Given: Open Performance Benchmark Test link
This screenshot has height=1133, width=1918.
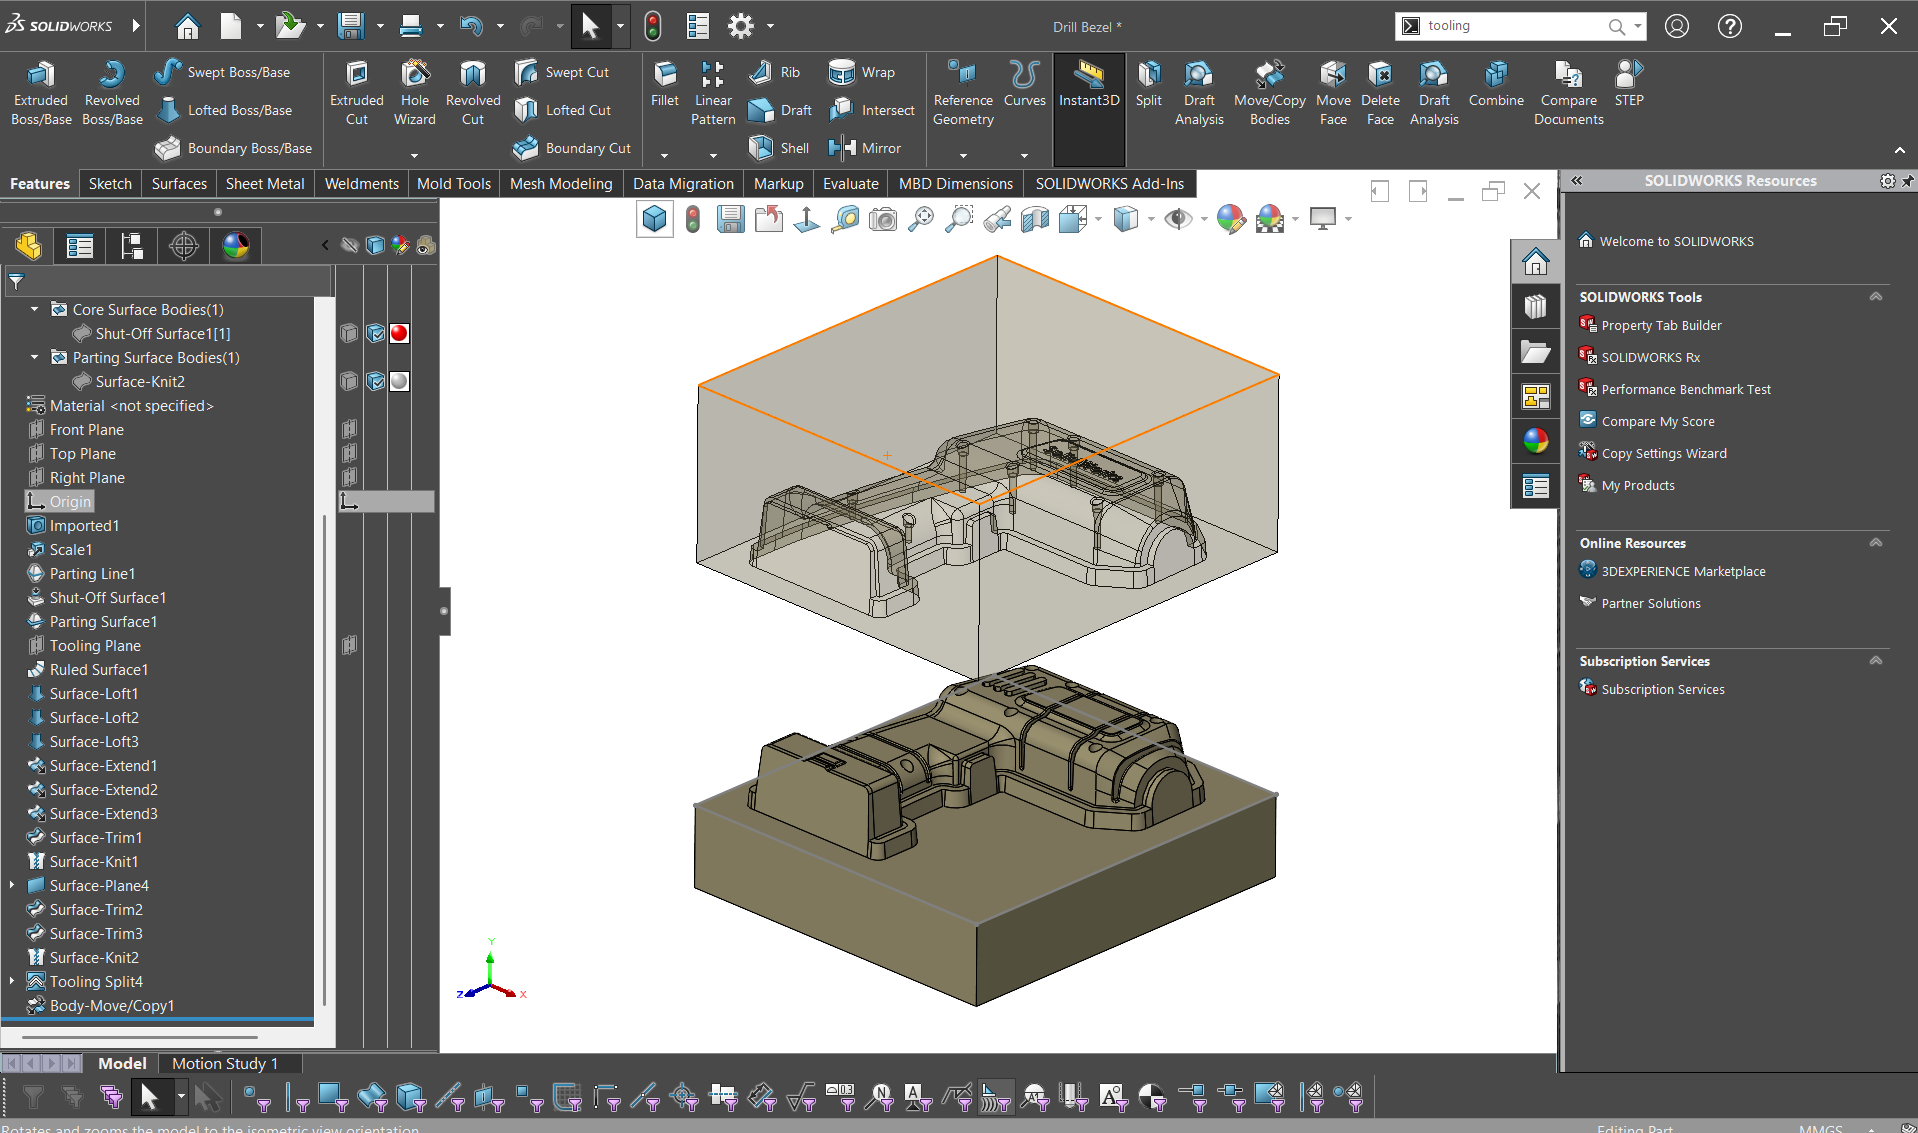Looking at the screenshot, I should click(1686, 389).
